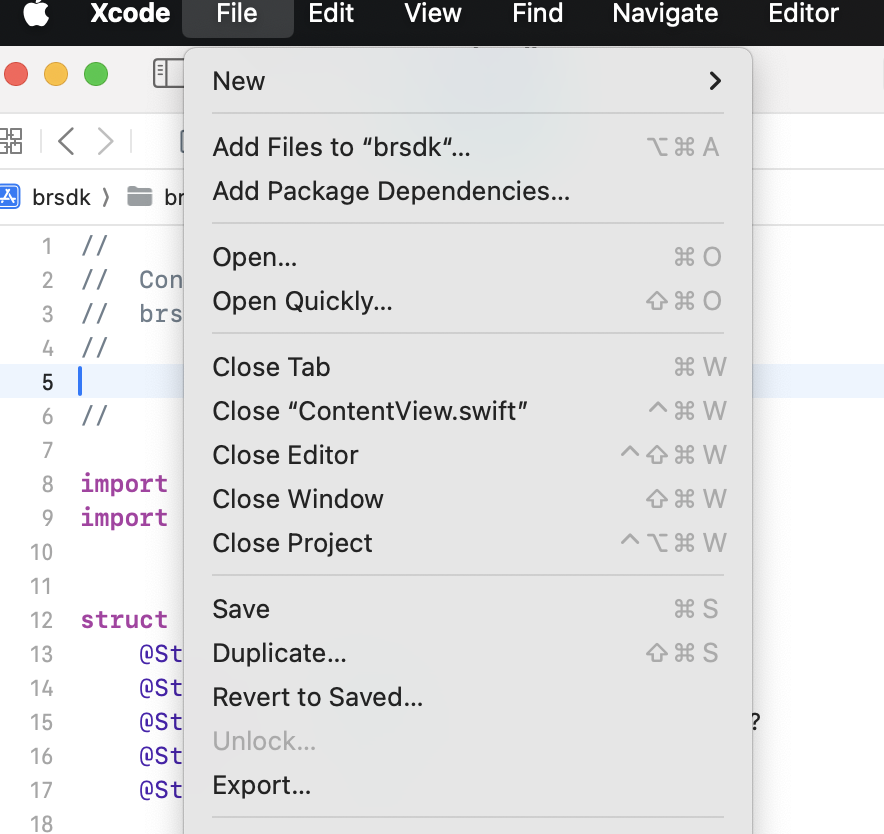
Task: Click the import keyword on line 8
Action: click(x=124, y=484)
